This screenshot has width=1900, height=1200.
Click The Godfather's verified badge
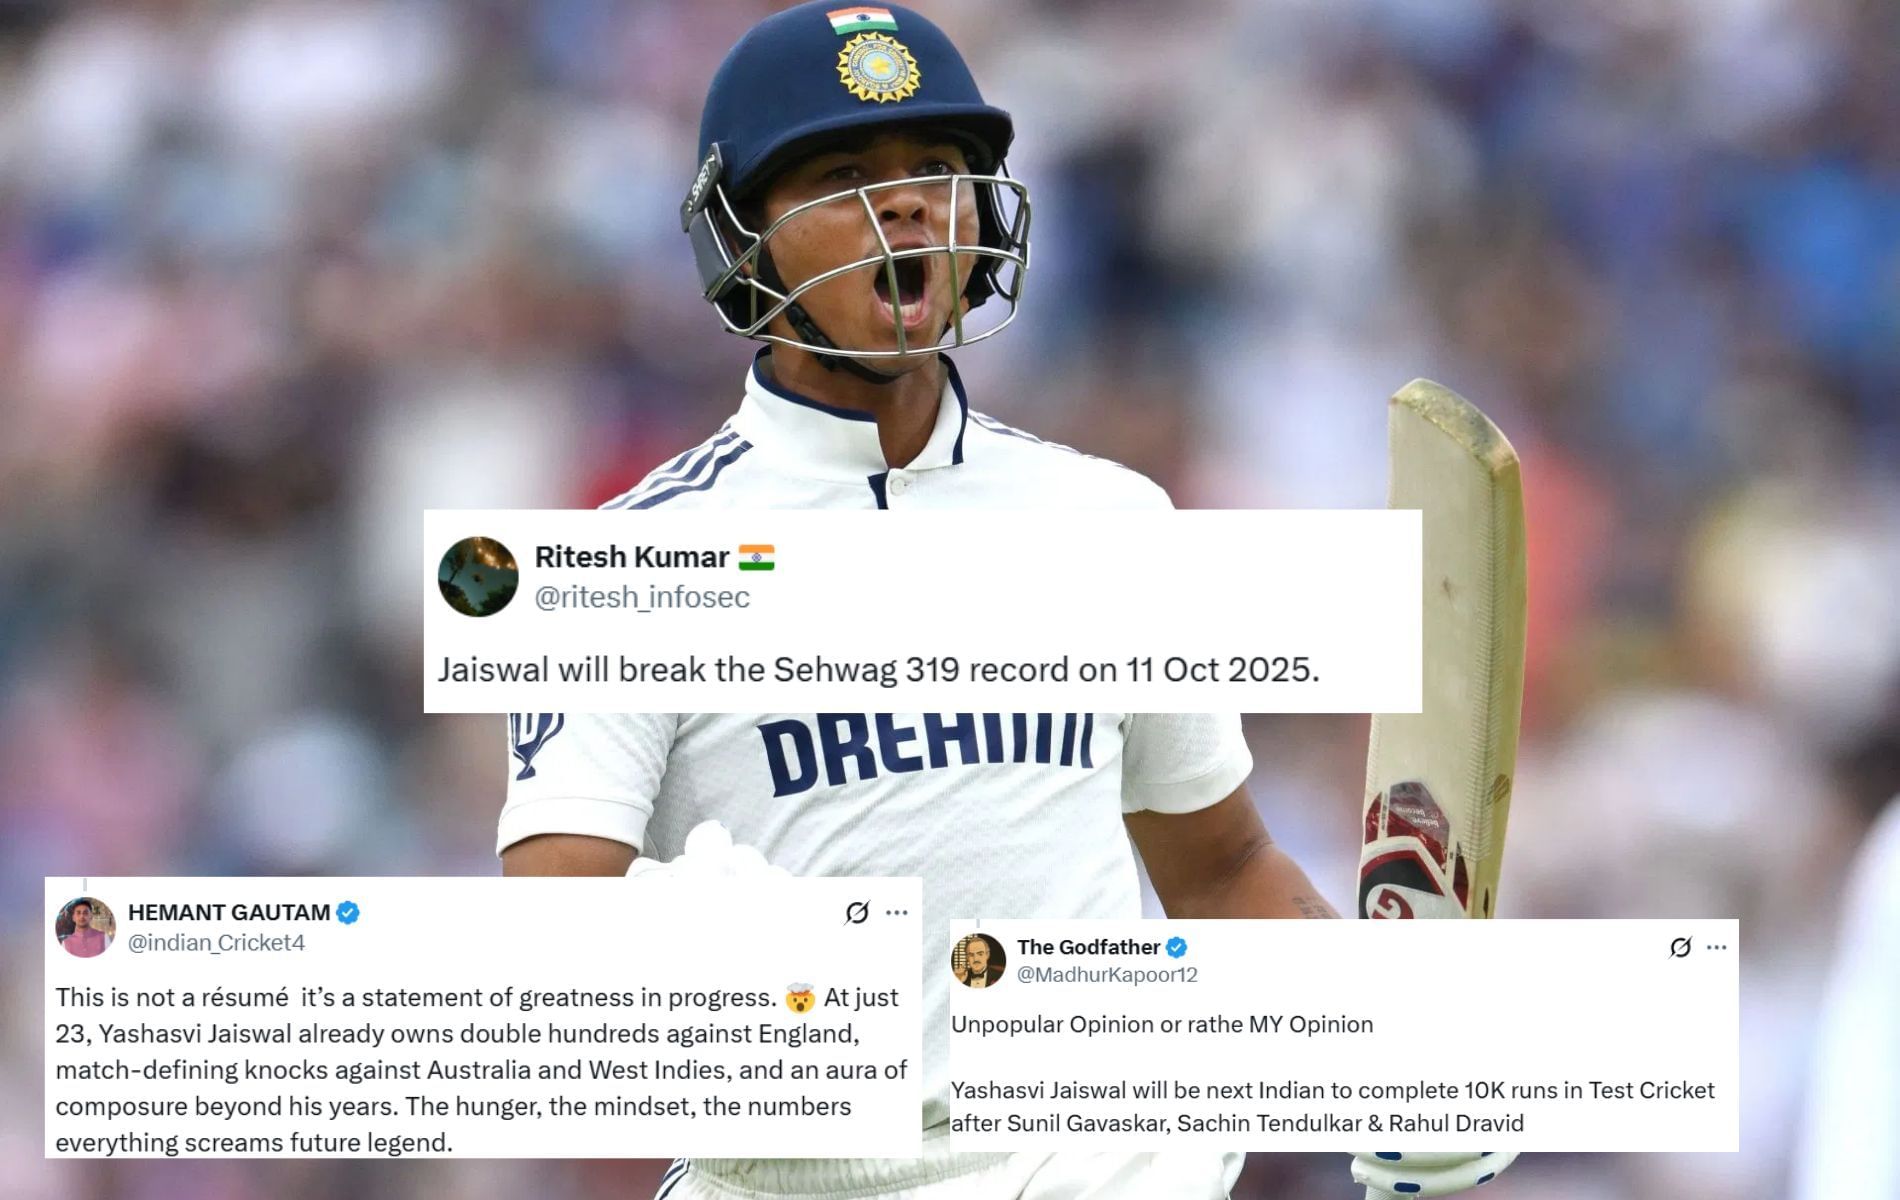tap(1176, 947)
